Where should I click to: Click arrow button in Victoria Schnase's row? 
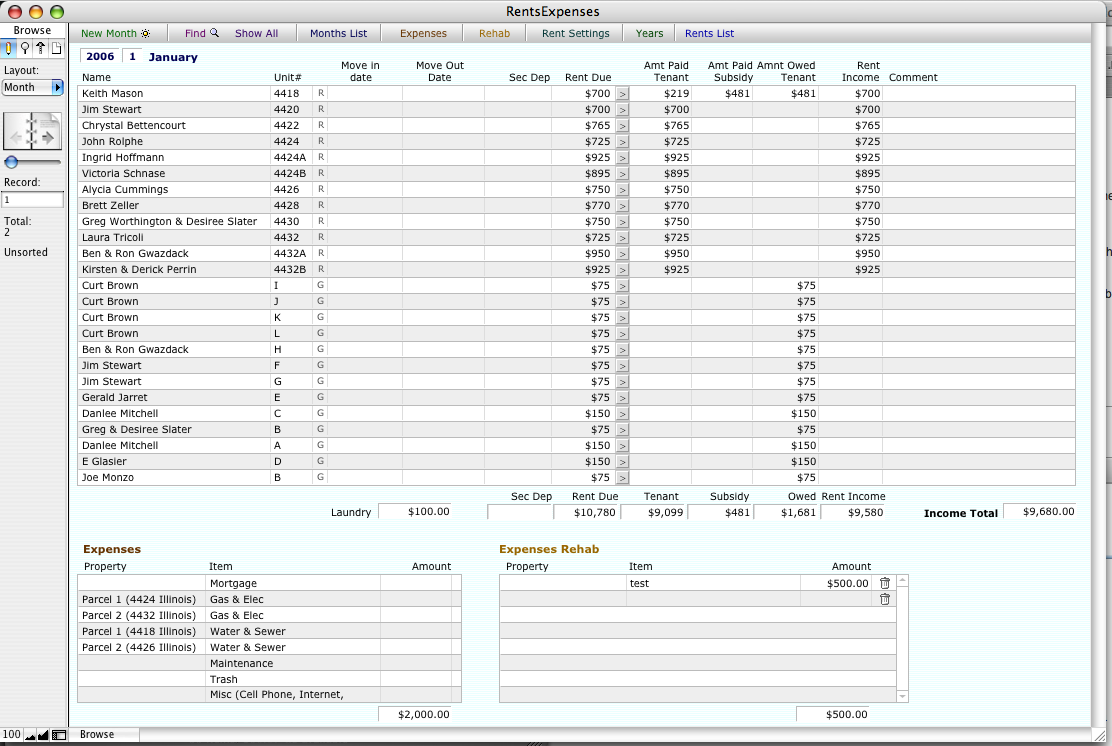[622, 174]
